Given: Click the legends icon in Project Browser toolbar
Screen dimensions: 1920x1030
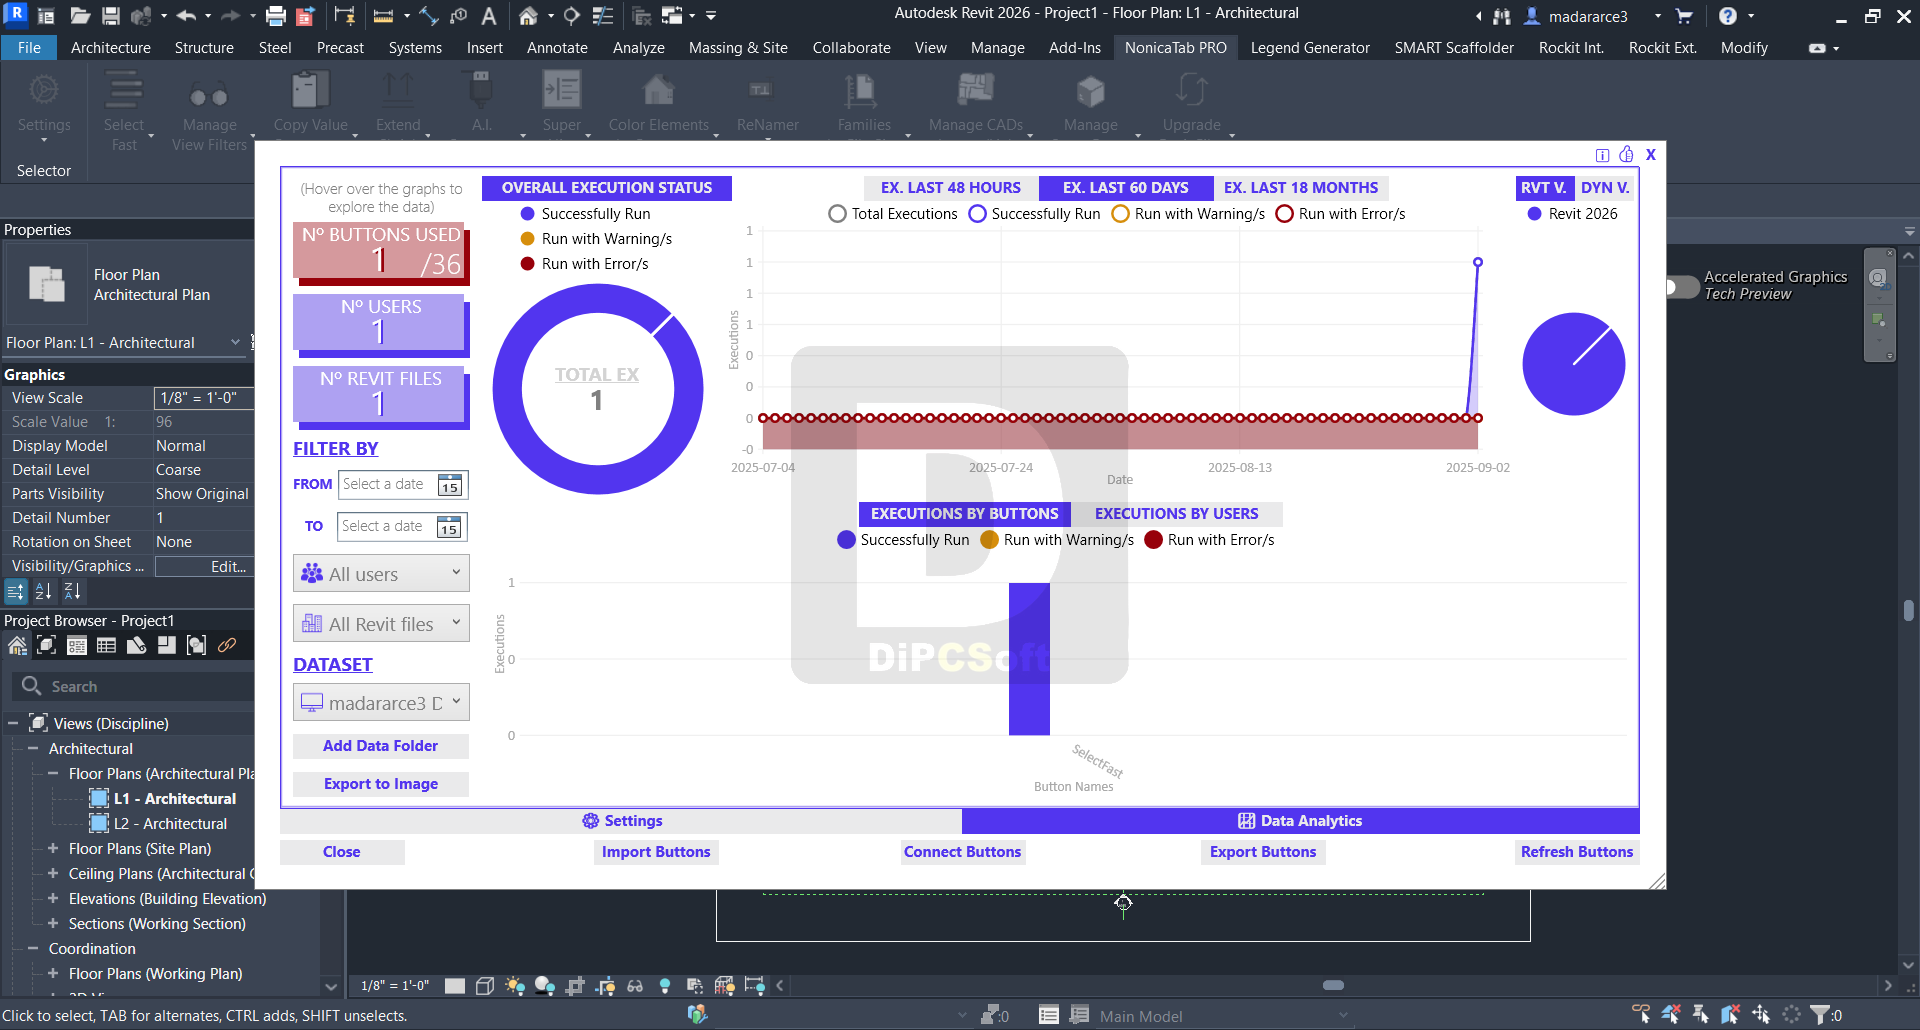Looking at the screenshot, I should (77, 645).
